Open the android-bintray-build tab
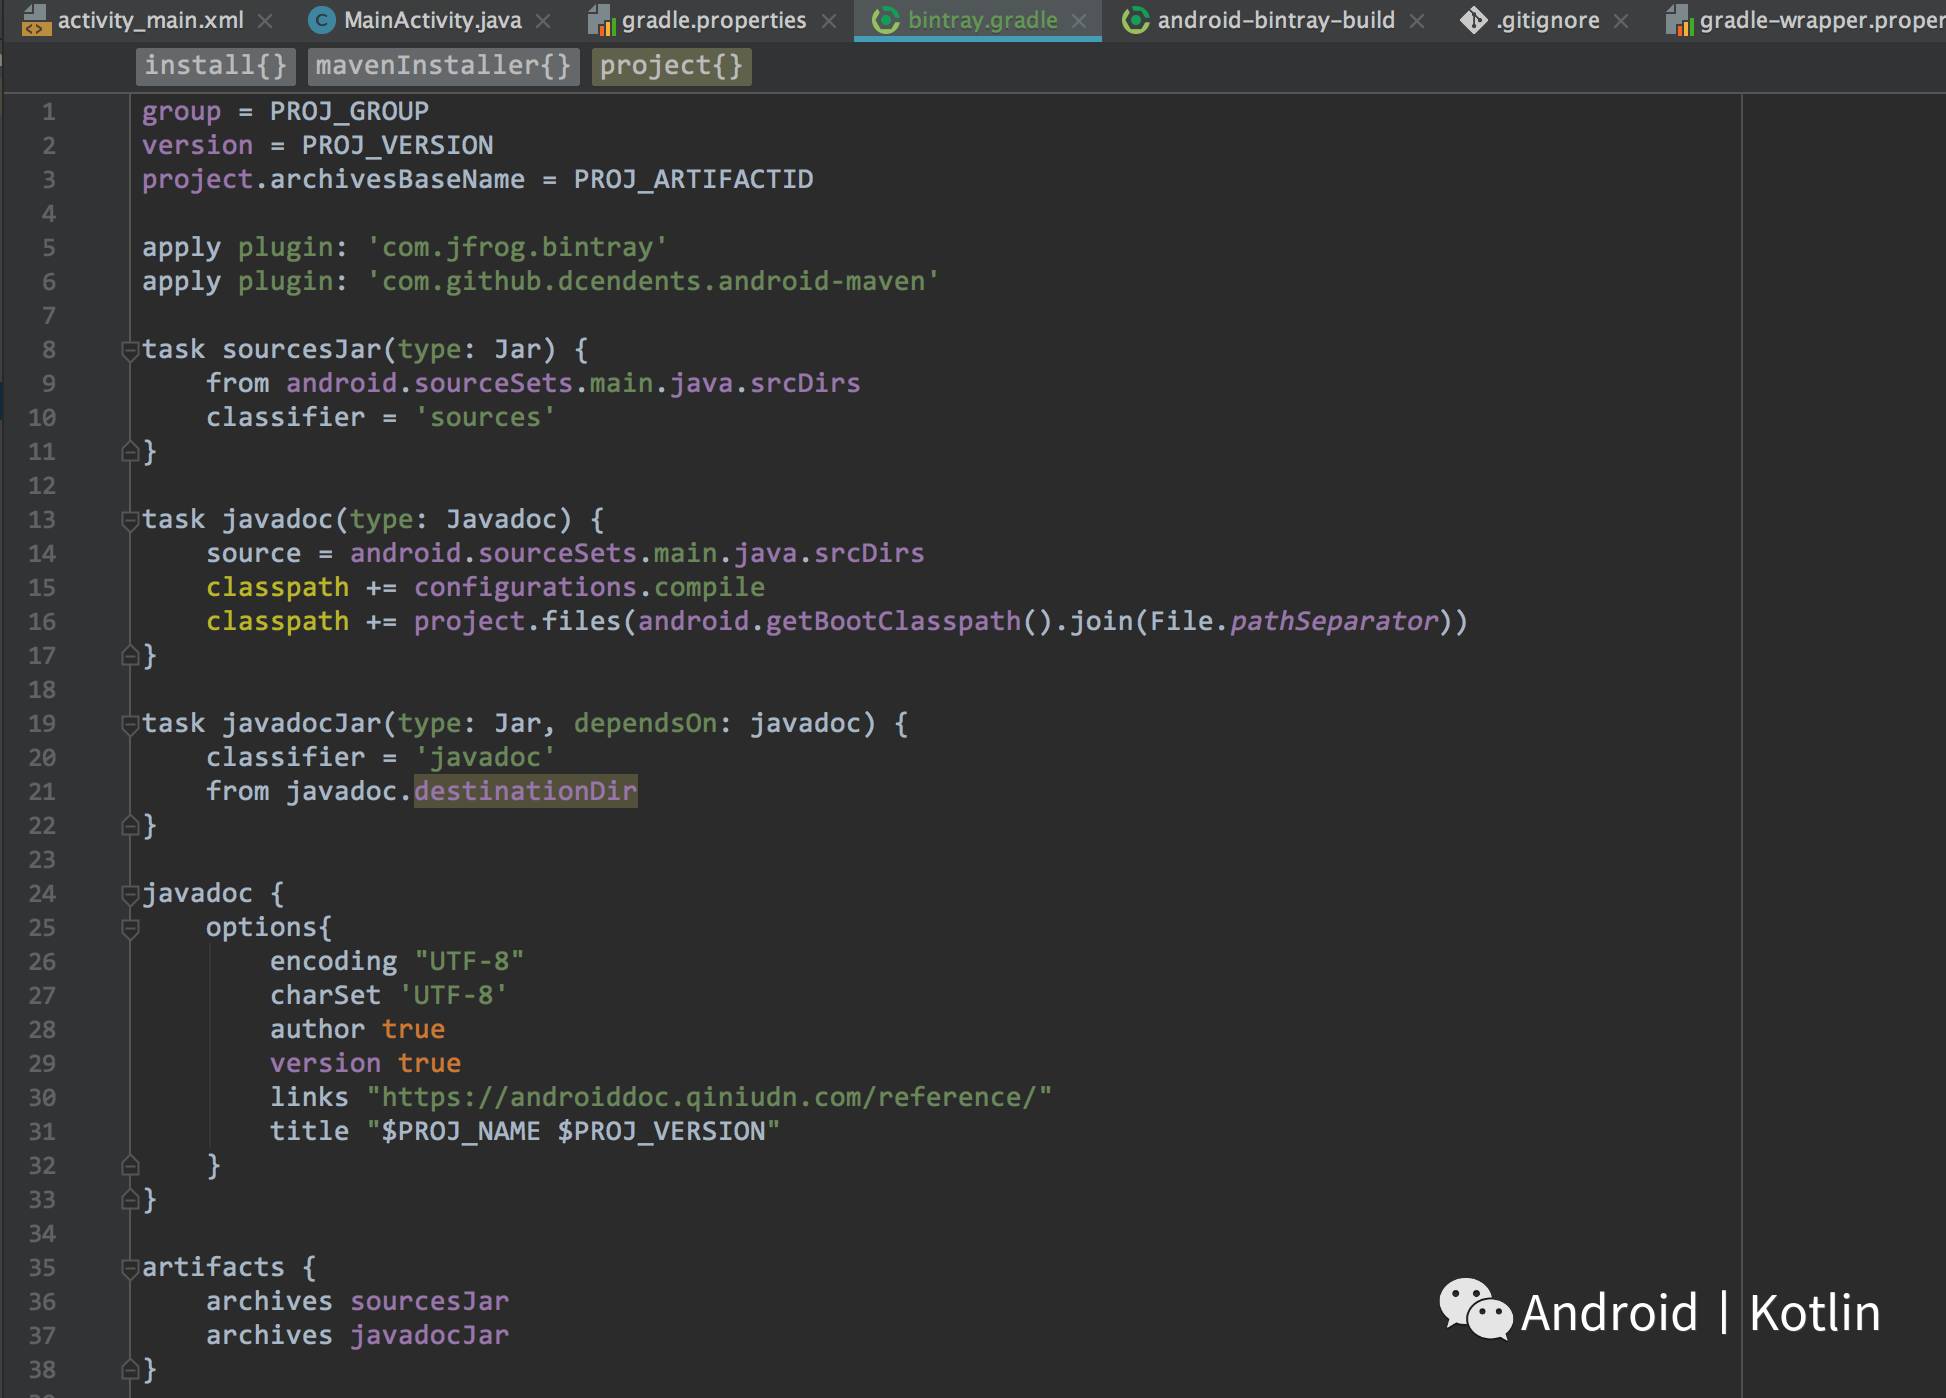Image resolution: width=1946 pixels, height=1398 pixels. pos(1275,21)
